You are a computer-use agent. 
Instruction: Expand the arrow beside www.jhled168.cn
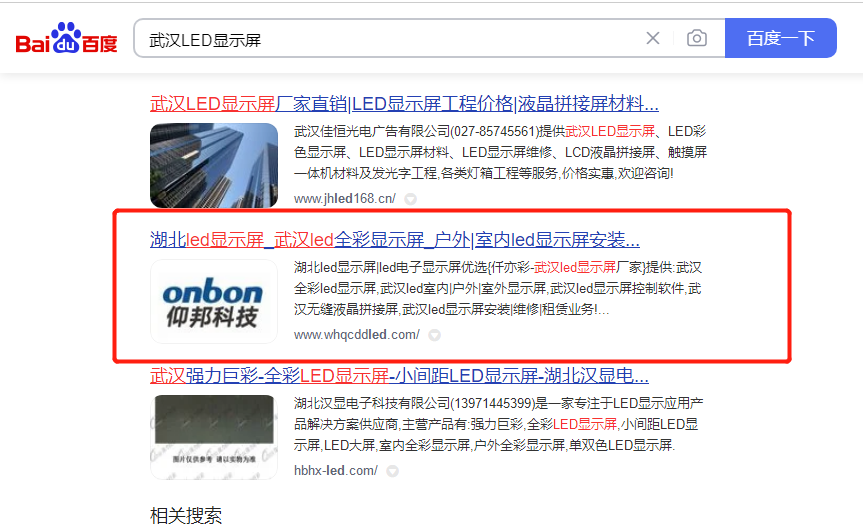pyautogui.click(x=411, y=199)
